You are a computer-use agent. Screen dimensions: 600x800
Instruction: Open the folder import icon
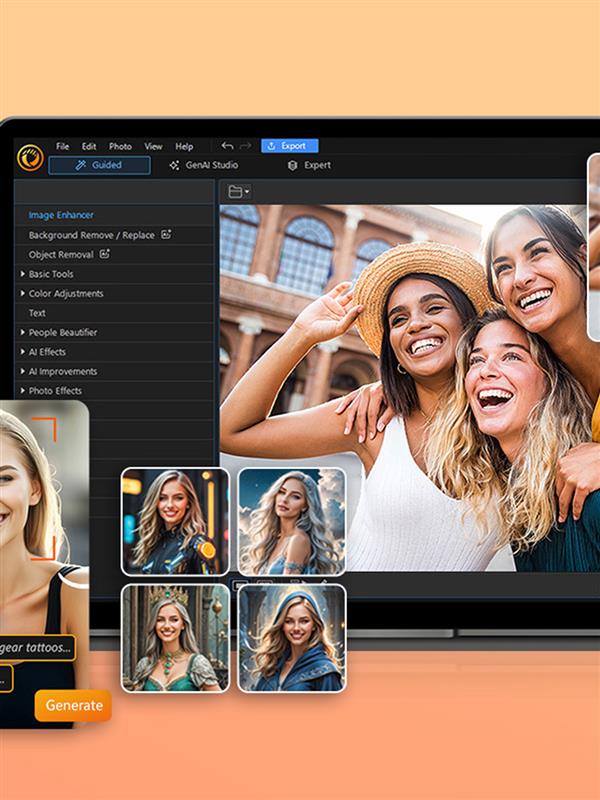pos(239,192)
